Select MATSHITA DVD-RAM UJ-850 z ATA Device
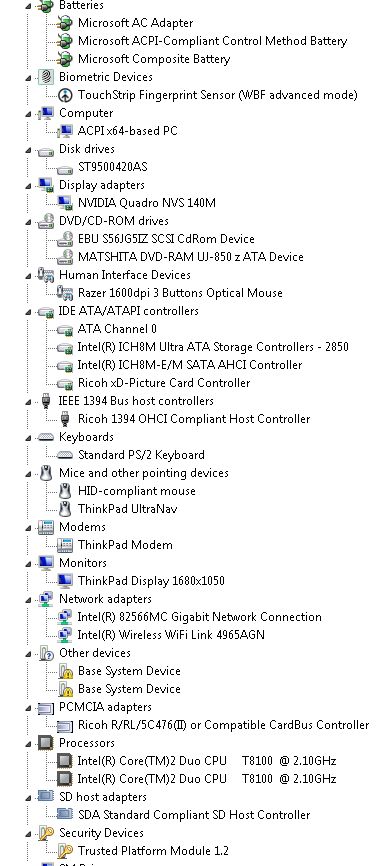 (190, 257)
